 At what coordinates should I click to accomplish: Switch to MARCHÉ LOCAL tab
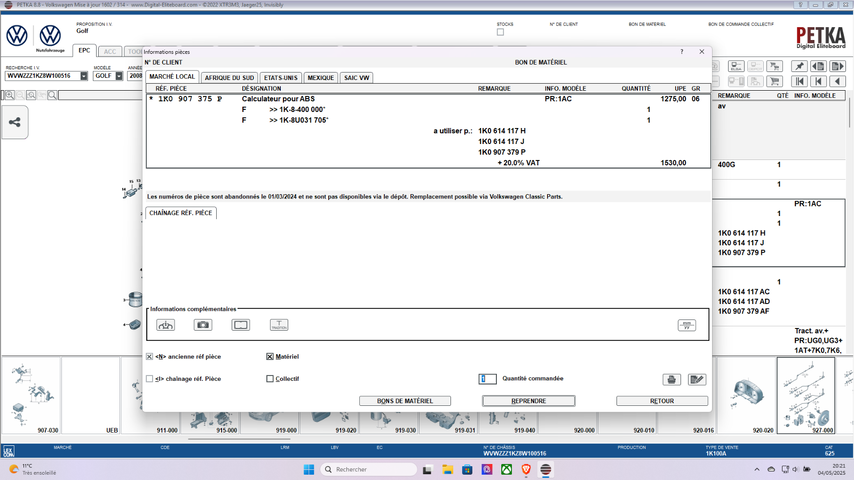click(172, 77)
